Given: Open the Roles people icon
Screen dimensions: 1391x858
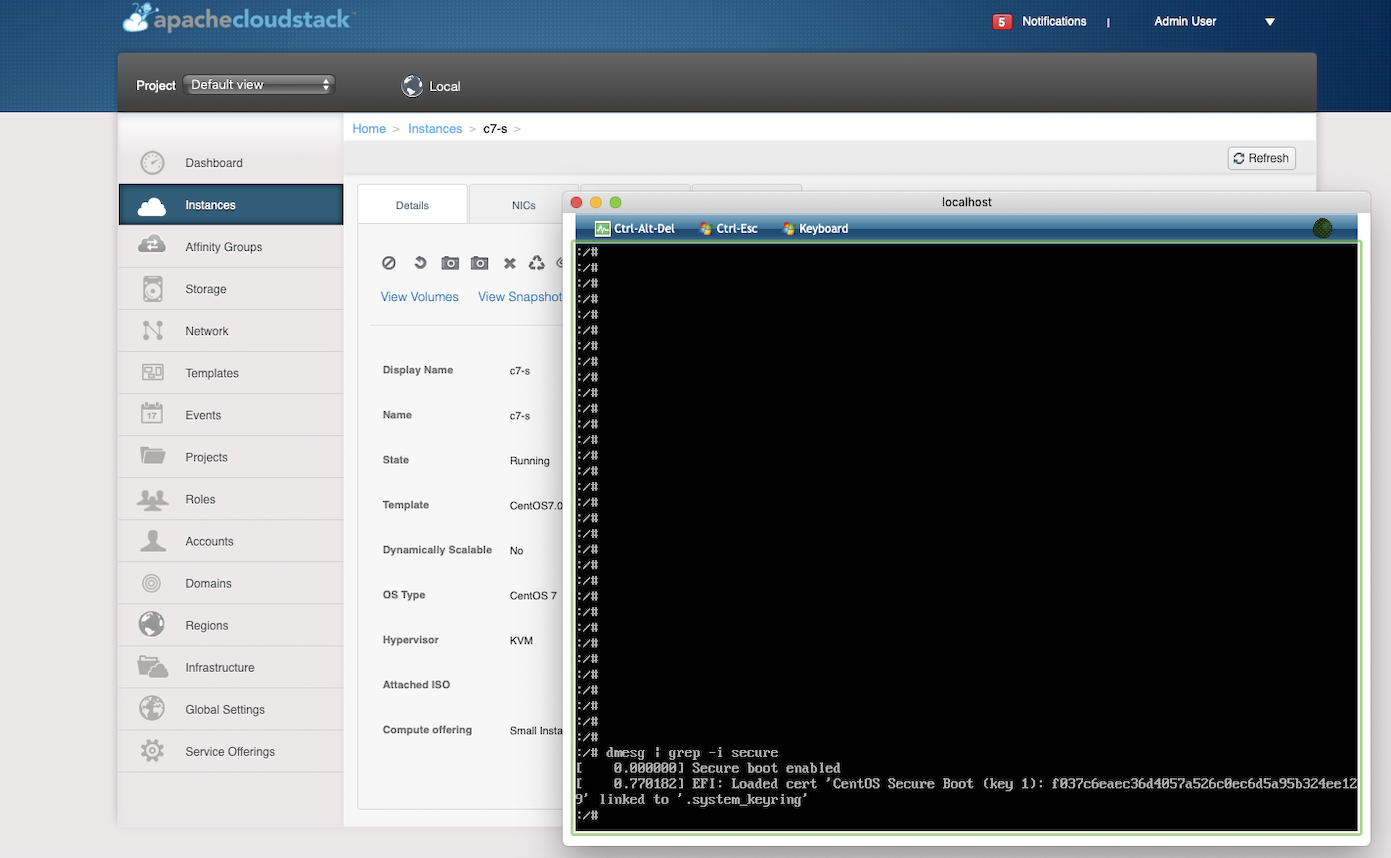Looking at the screenshot, I should [152, 499].
